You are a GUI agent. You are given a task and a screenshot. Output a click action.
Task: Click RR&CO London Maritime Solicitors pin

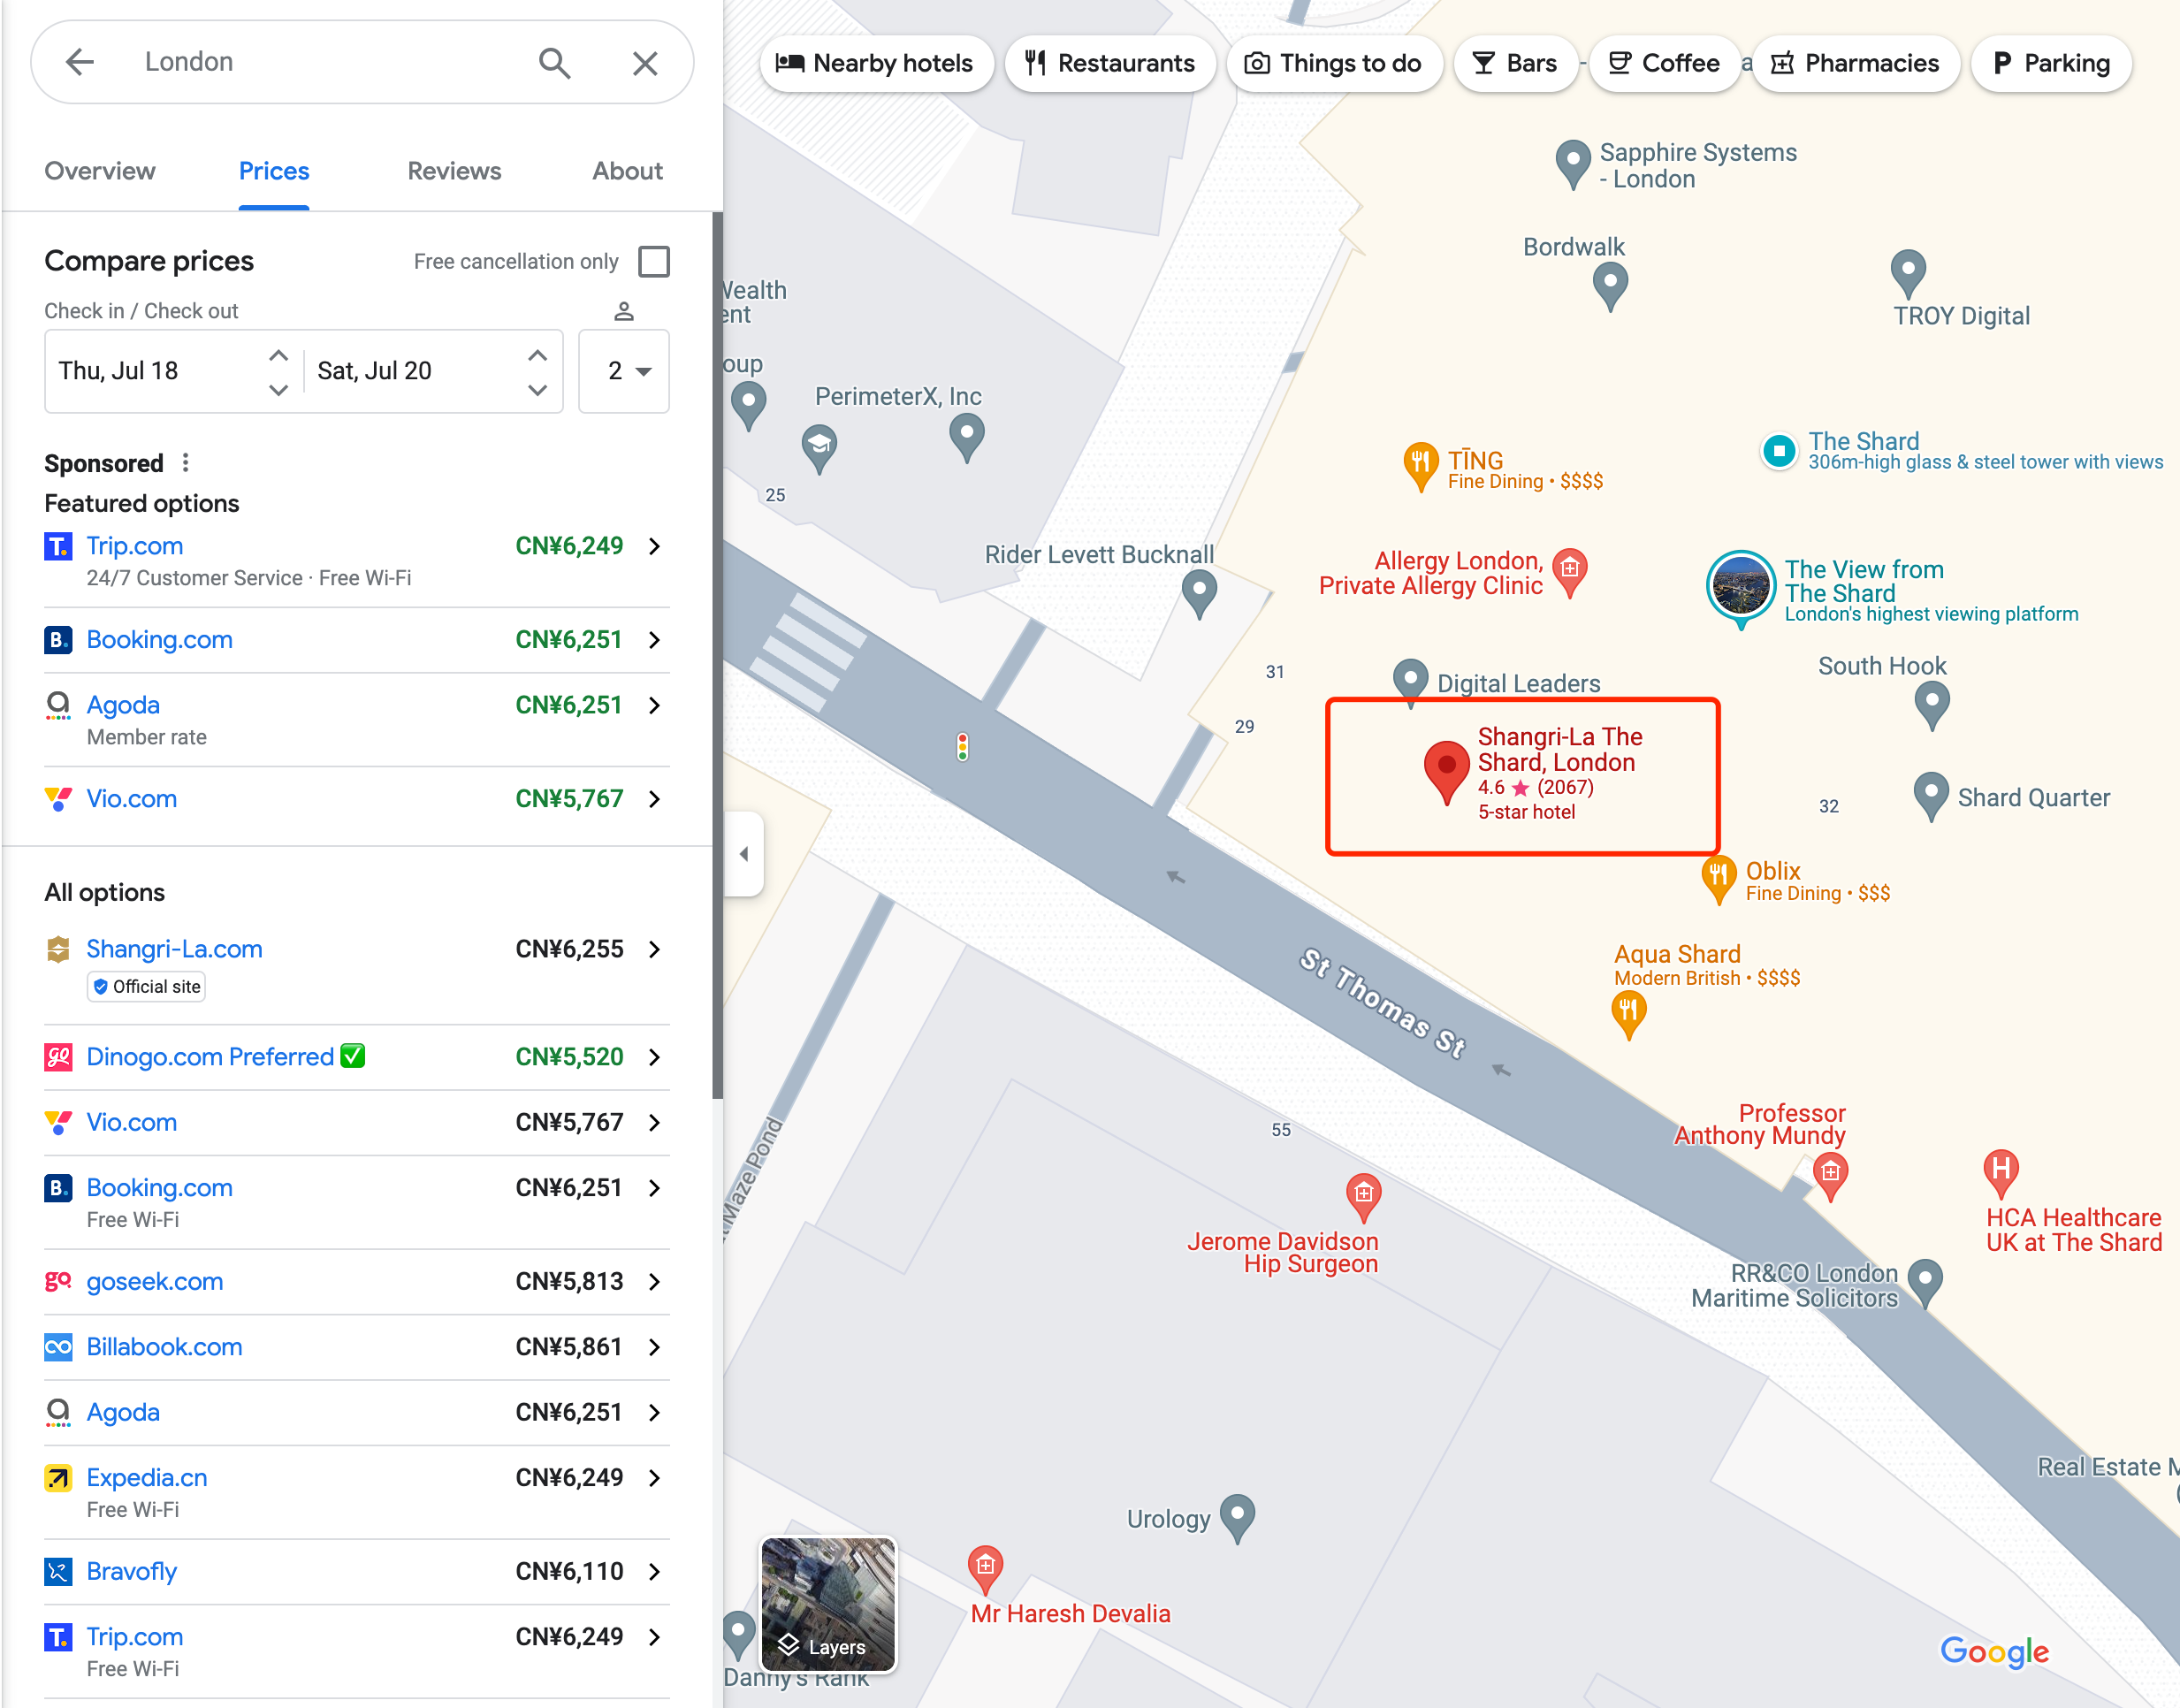pyautogui.click(x=1925, y=1283)
